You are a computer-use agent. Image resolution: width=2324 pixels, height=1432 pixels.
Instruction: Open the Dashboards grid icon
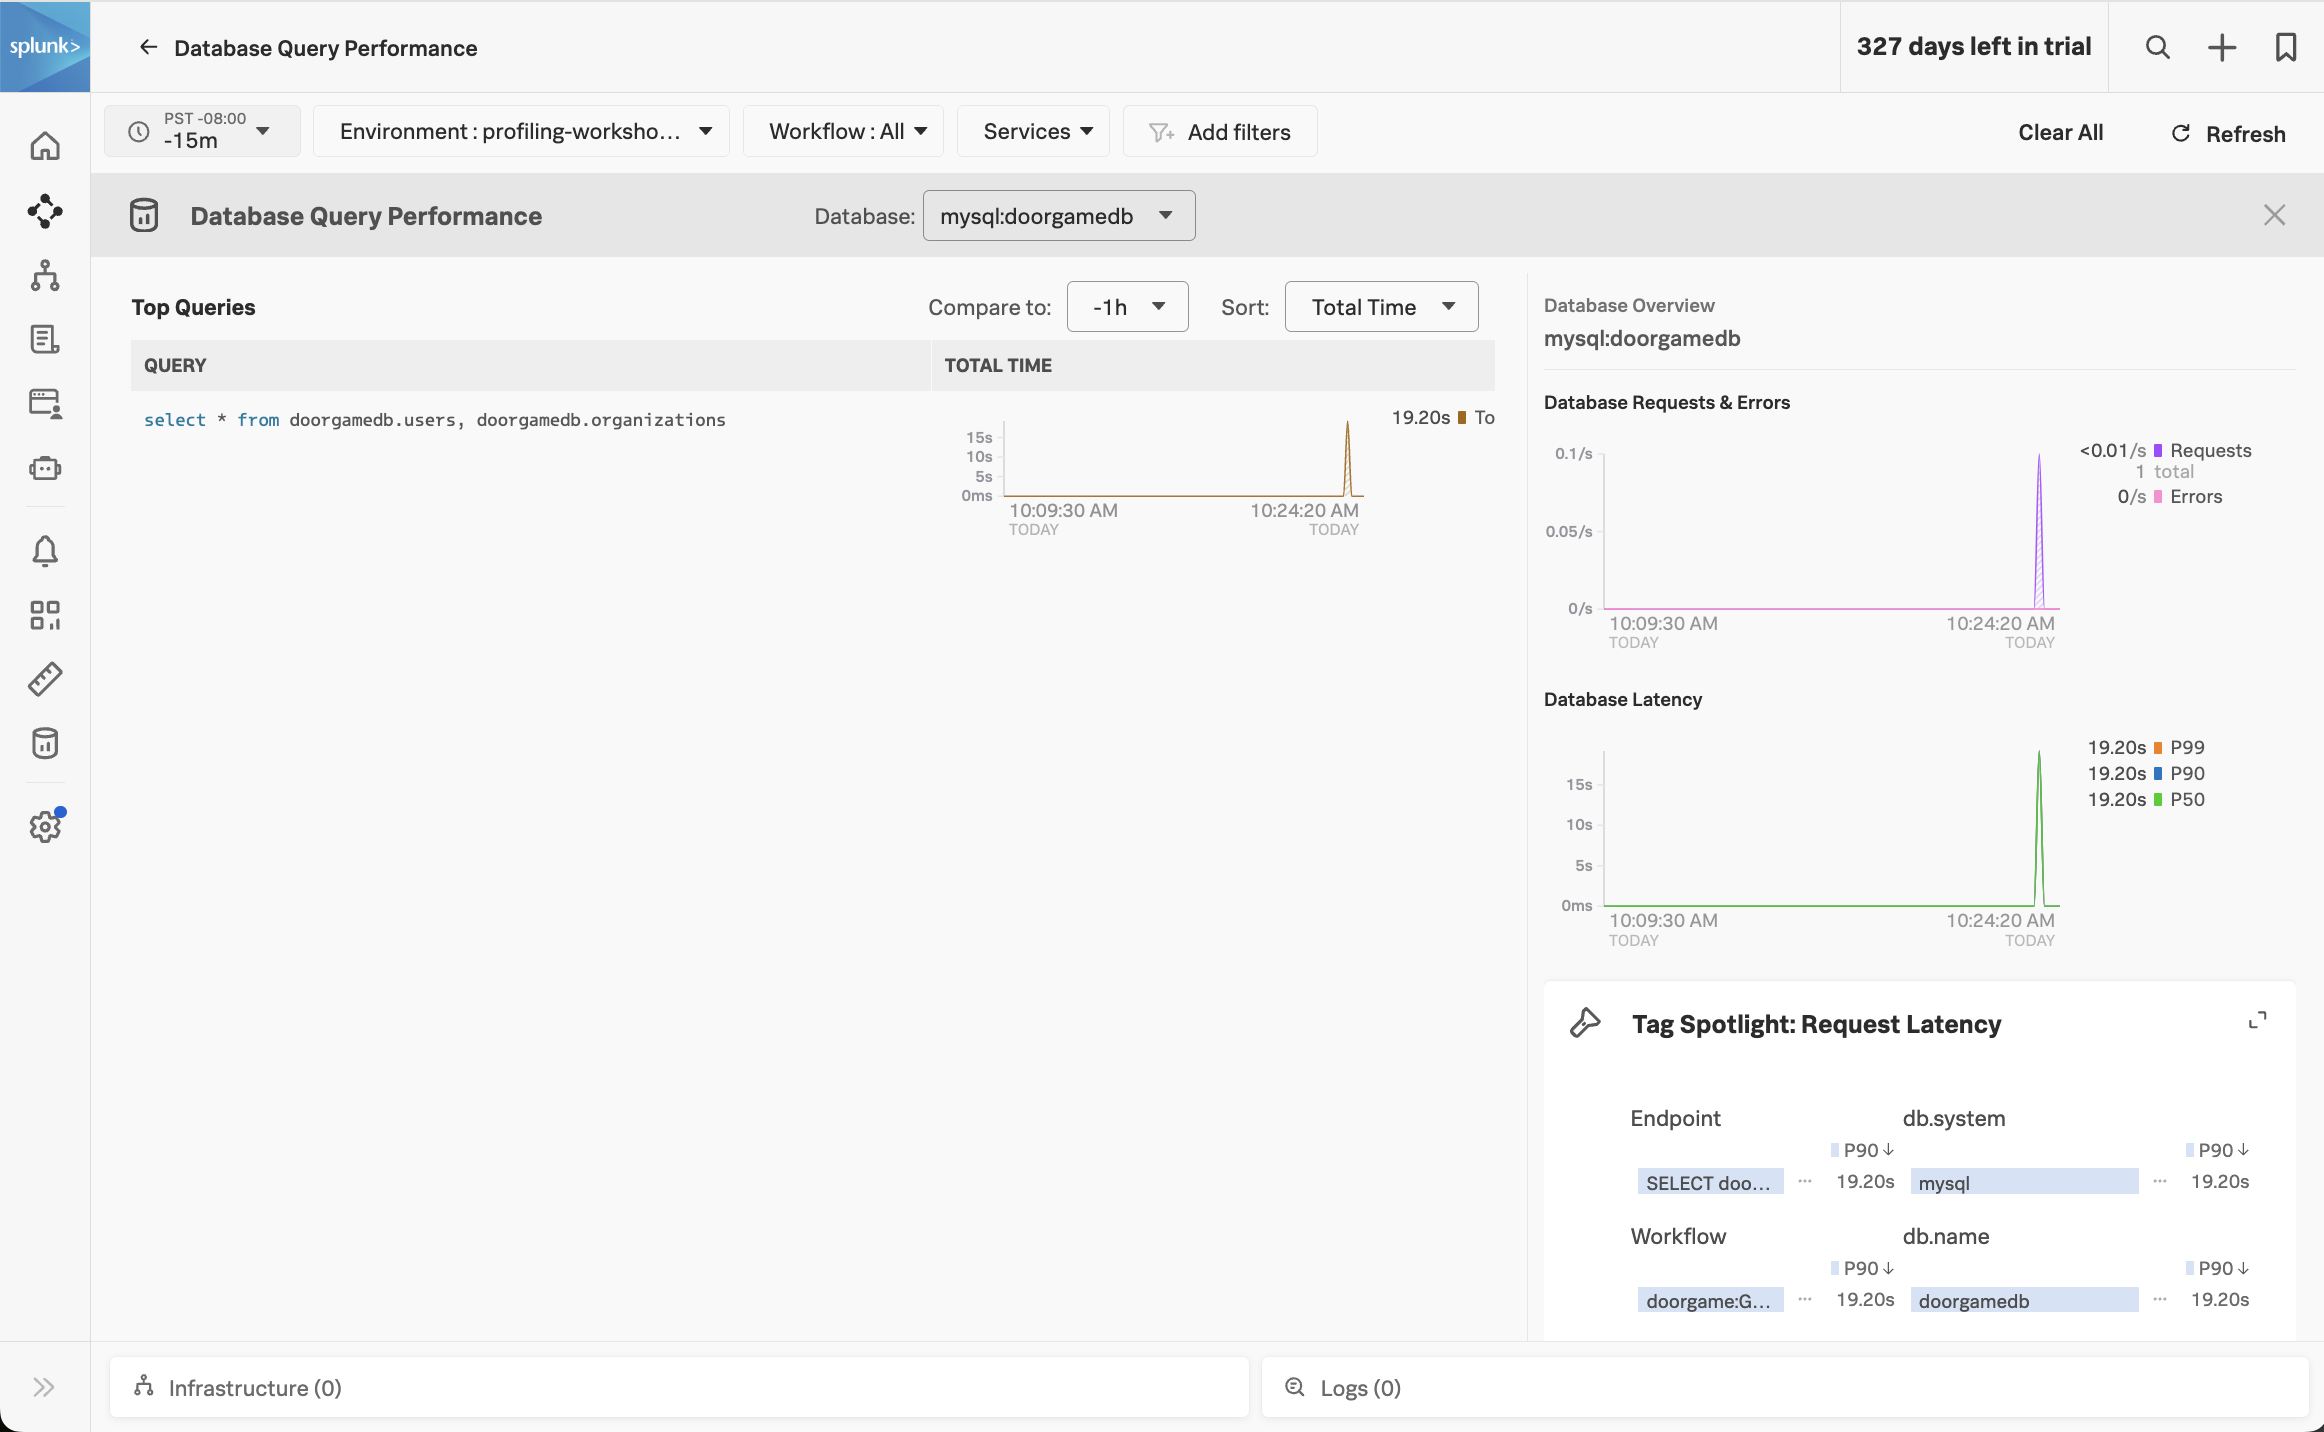(45, 615)
